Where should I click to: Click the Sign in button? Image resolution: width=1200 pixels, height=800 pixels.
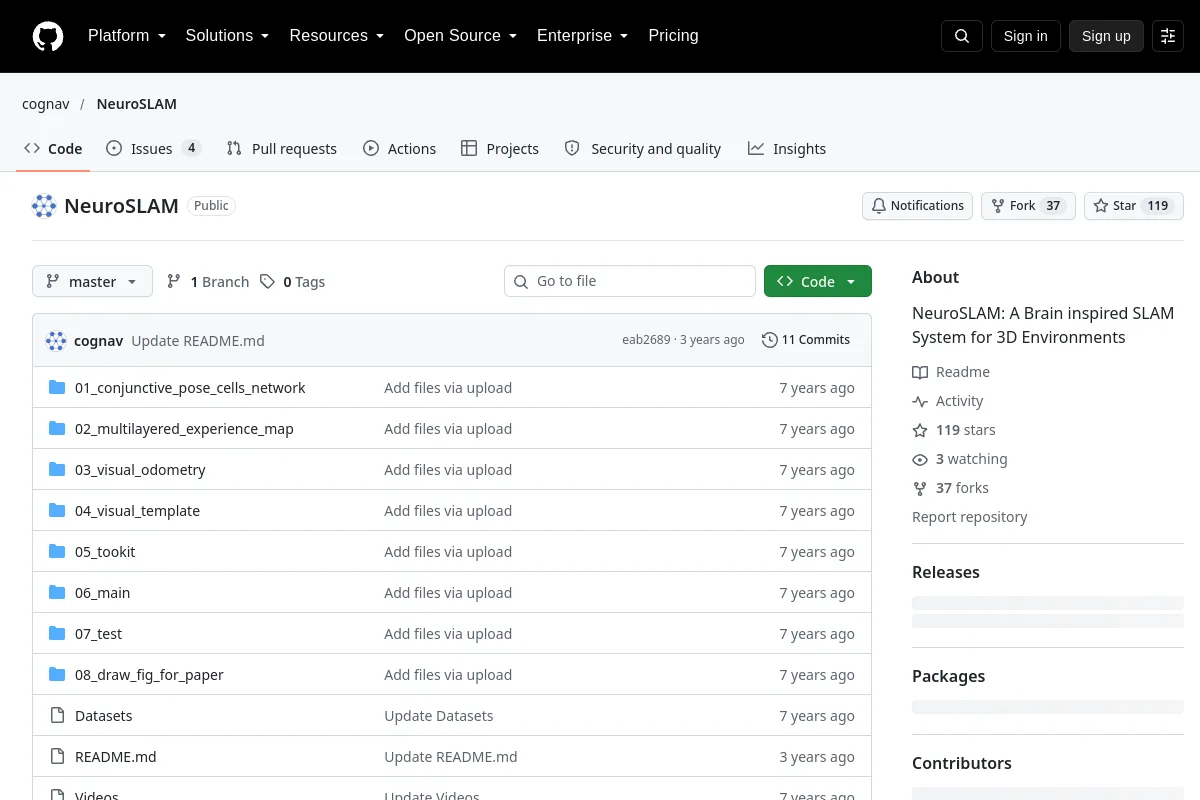point(1026,36)
